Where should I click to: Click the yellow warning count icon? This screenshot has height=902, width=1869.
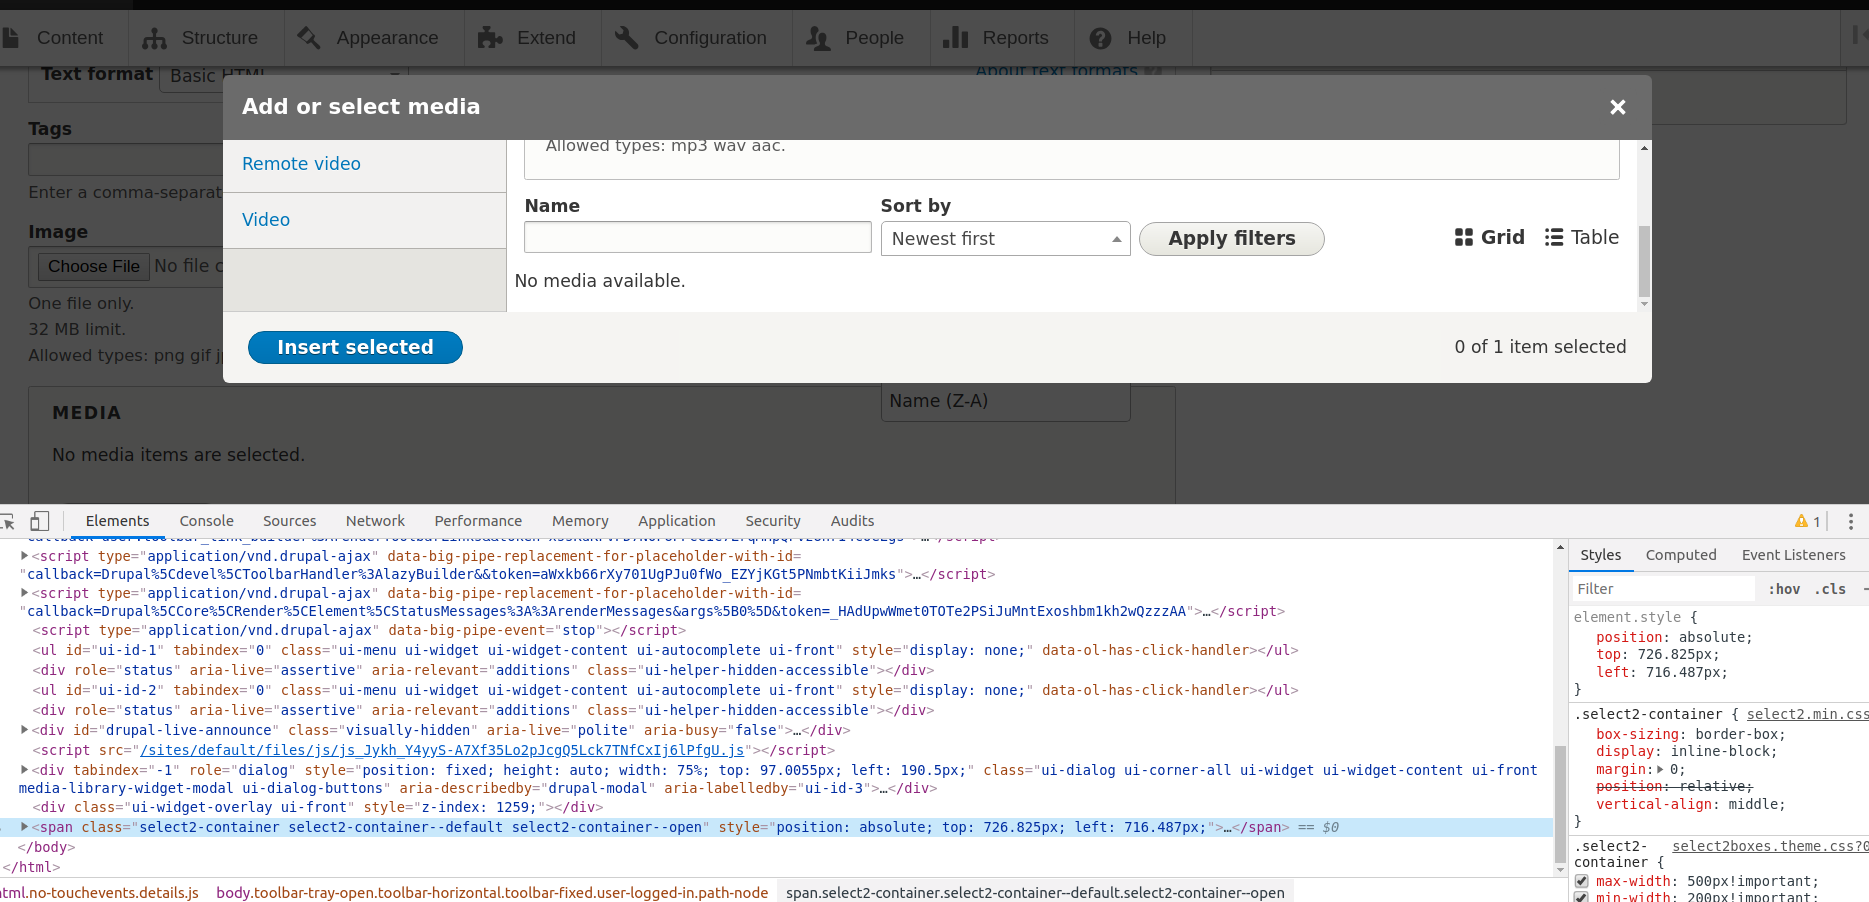click(1807, 521)
